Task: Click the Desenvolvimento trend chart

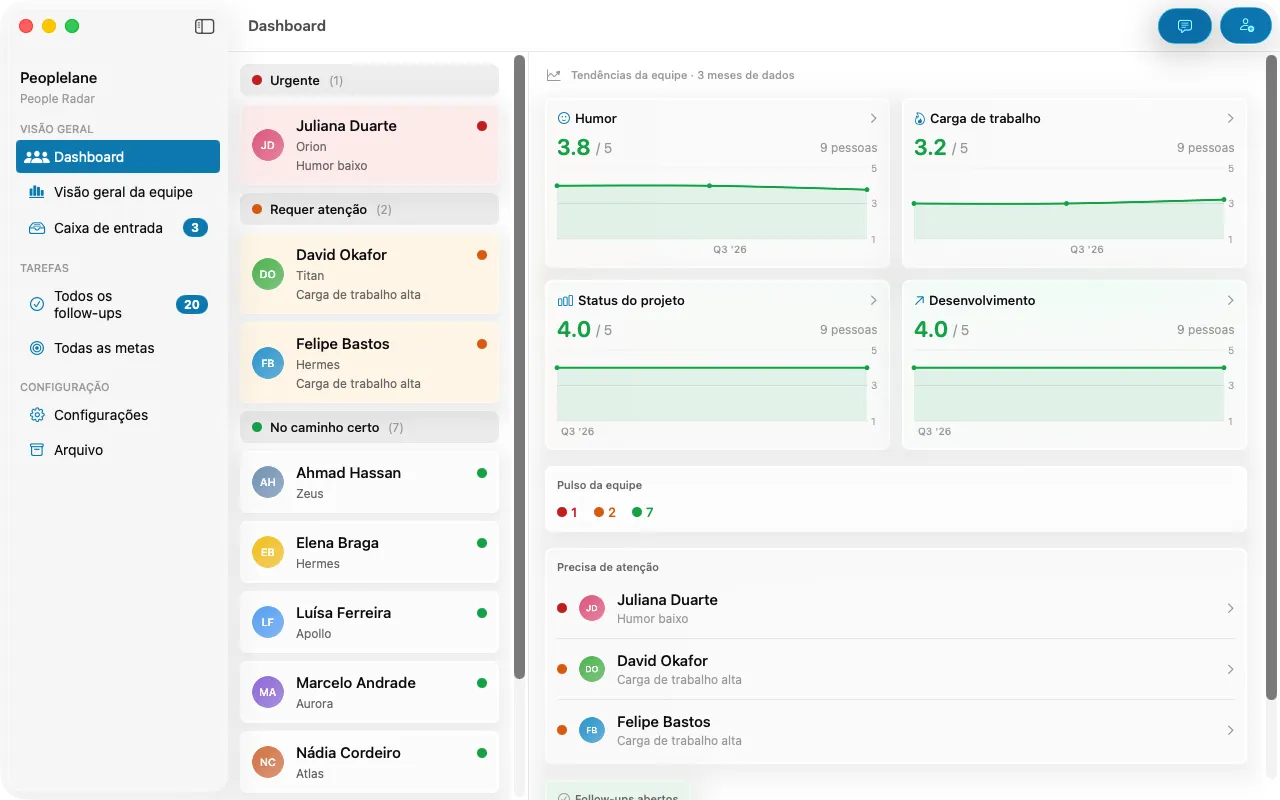Action: tap(1069, 386)
